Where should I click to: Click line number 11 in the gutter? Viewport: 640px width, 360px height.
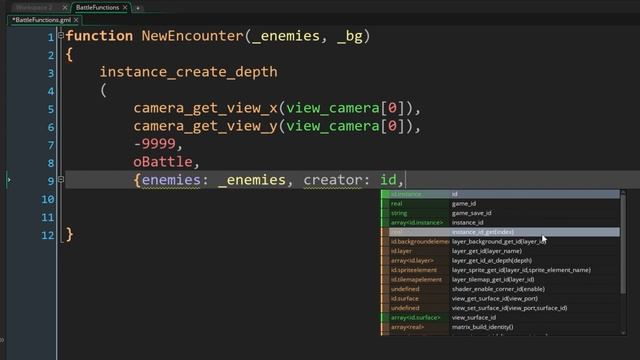48,217
